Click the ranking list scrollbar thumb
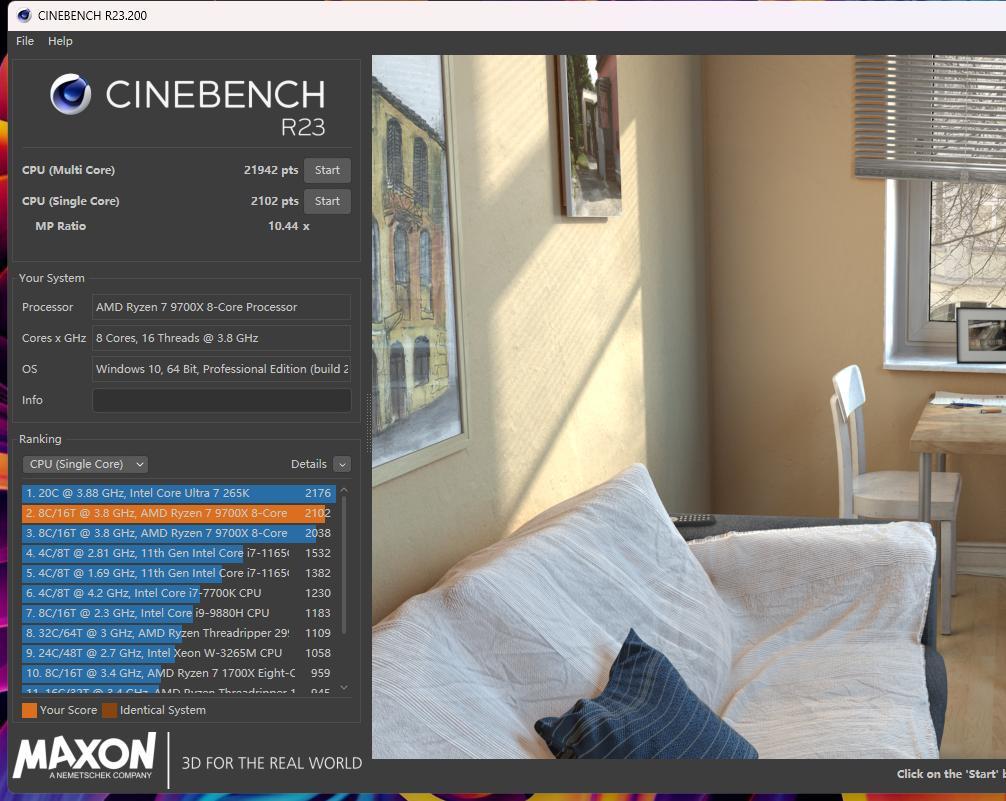This screenshot has height=801, width=1006. 344,565
